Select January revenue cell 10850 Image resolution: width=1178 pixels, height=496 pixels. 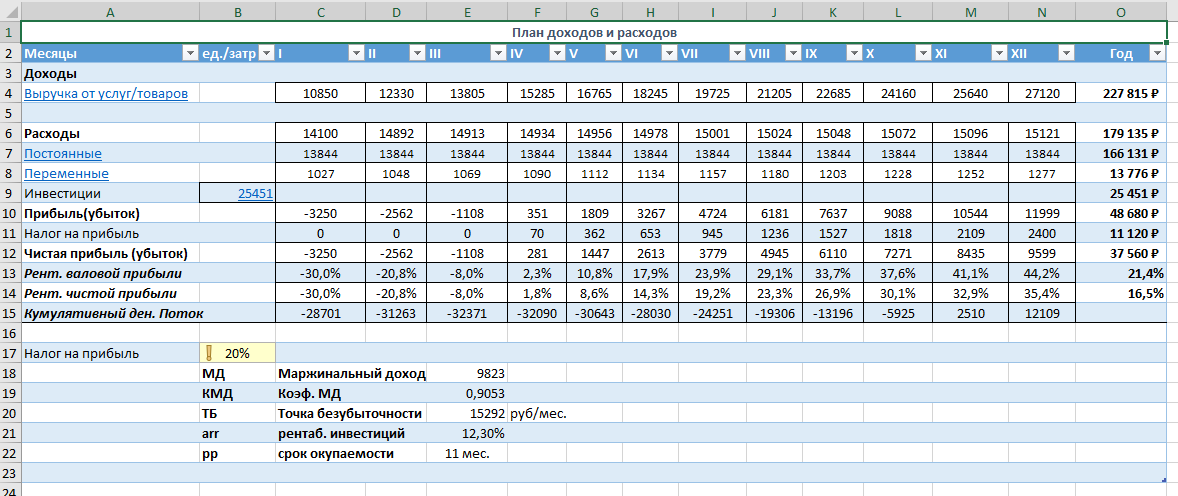coord(321,94)
